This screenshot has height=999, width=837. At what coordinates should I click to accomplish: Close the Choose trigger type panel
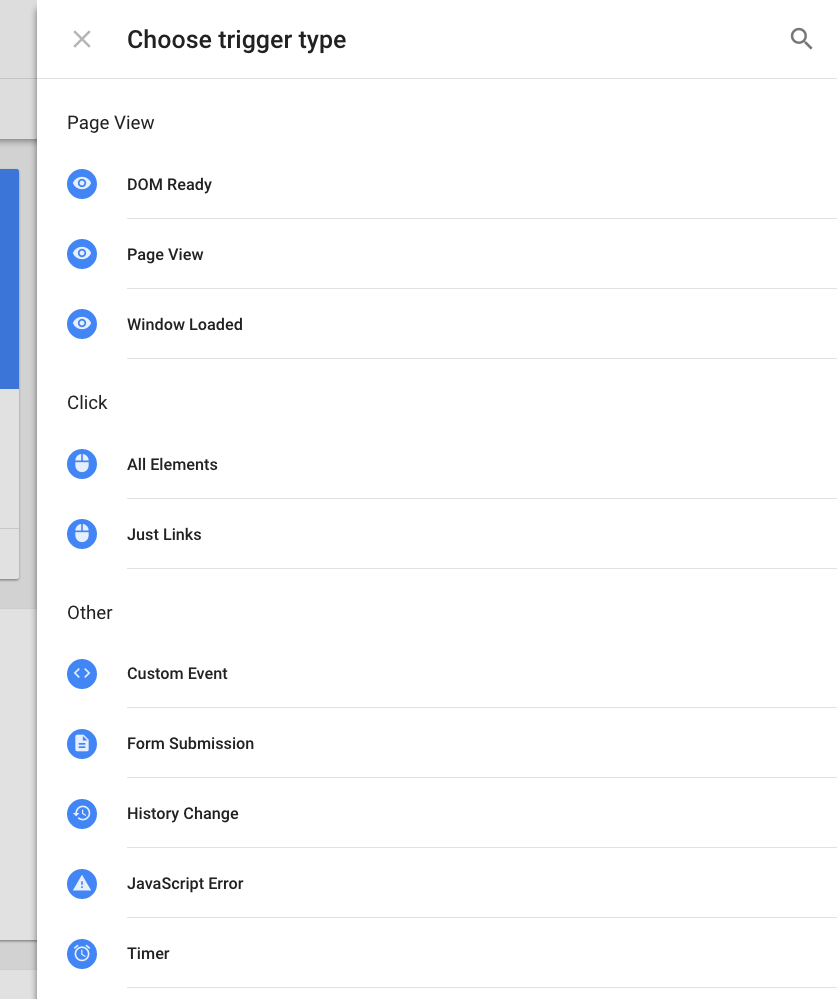82,39
